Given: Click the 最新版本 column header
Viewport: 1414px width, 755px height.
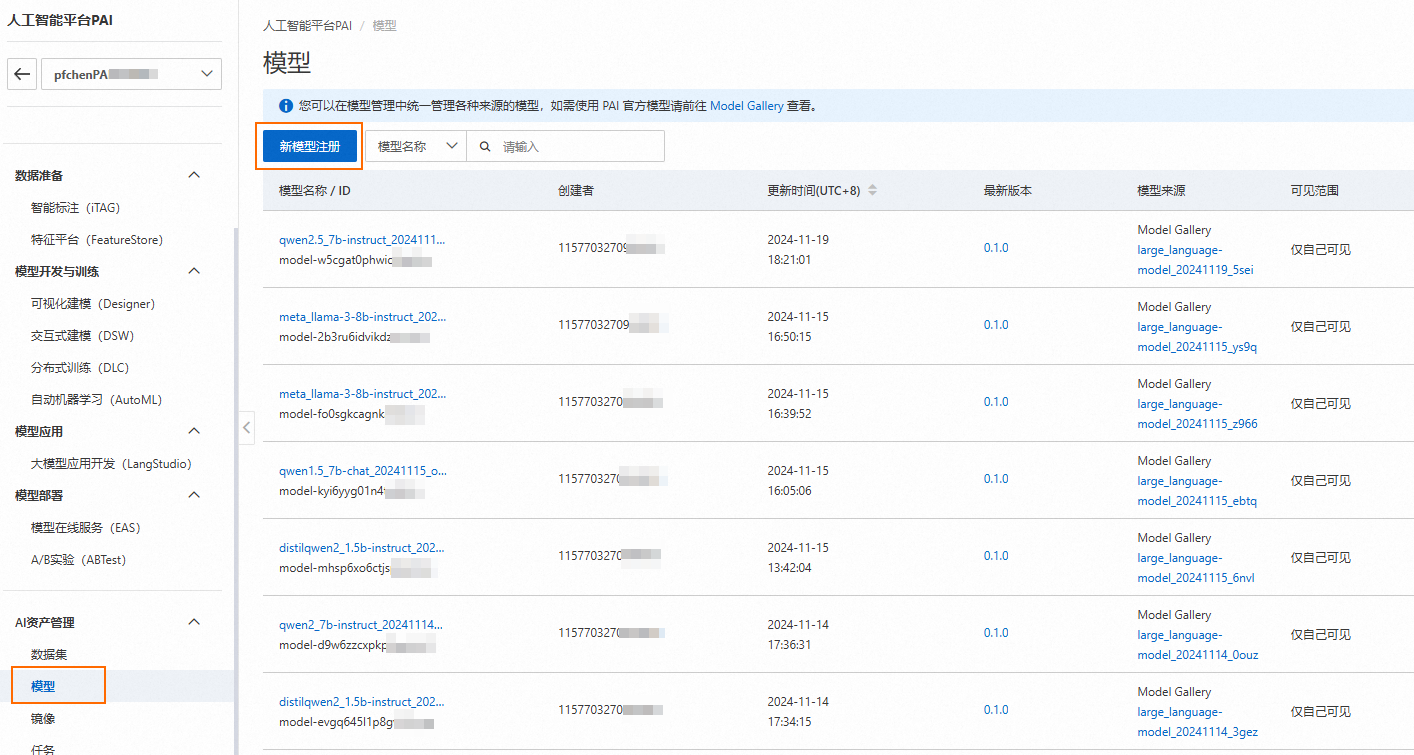Looking at the screenshot, I should tap(1007, 190).
